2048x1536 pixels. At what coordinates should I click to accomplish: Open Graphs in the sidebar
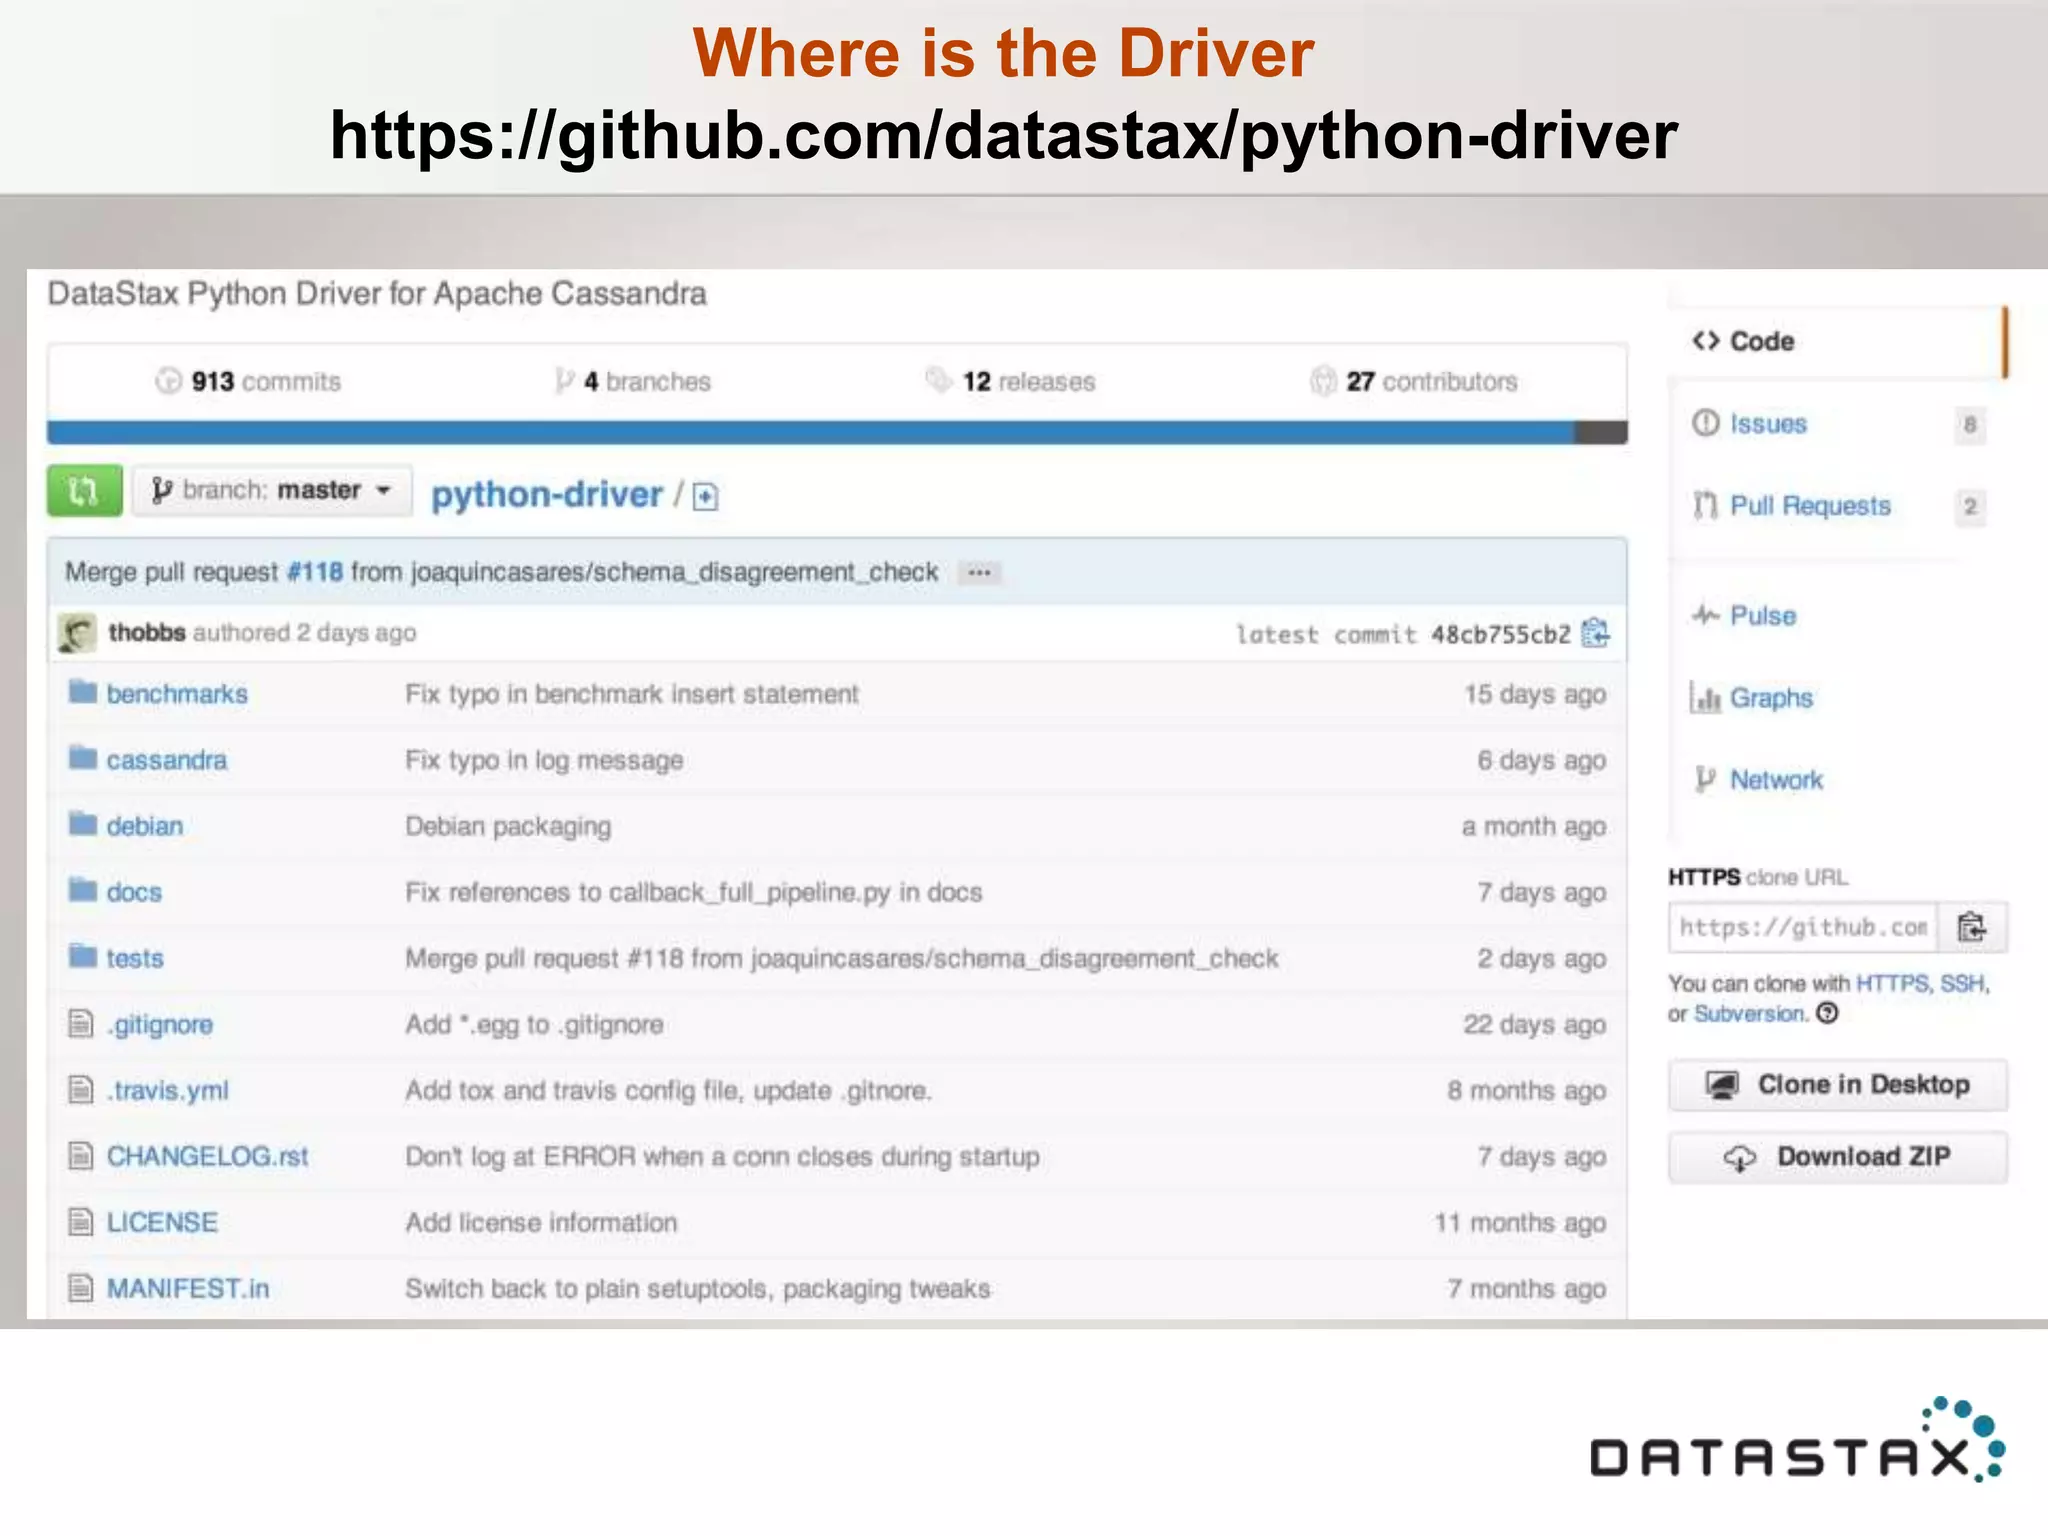[x=1770, y=698]
